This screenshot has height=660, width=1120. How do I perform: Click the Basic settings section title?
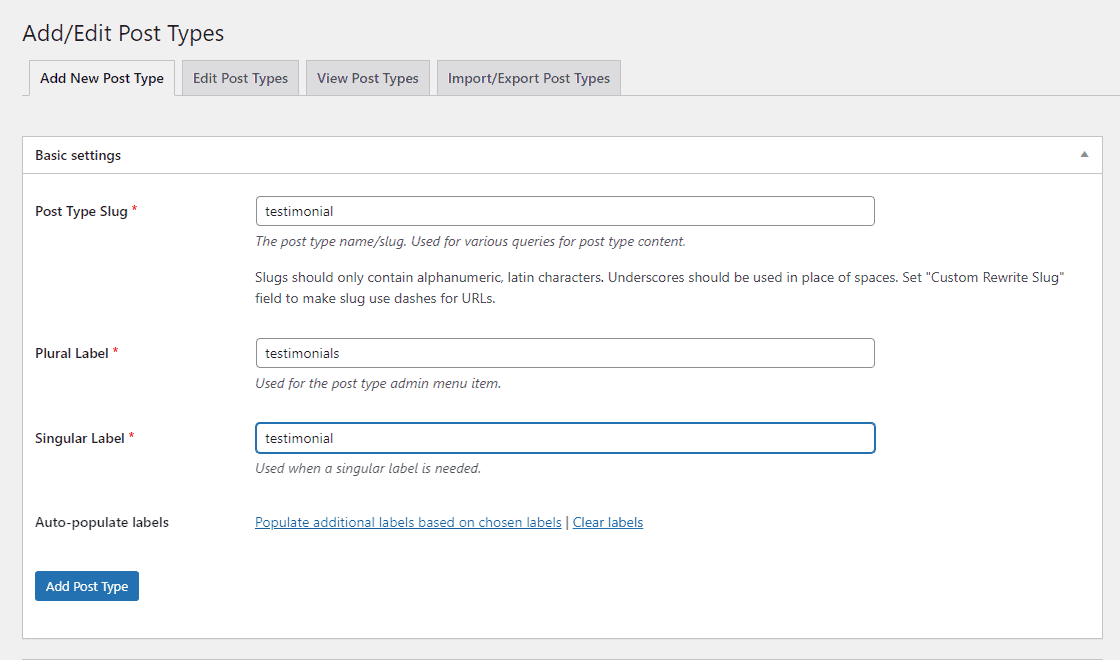pyautogui.click(x=78, y=155)
